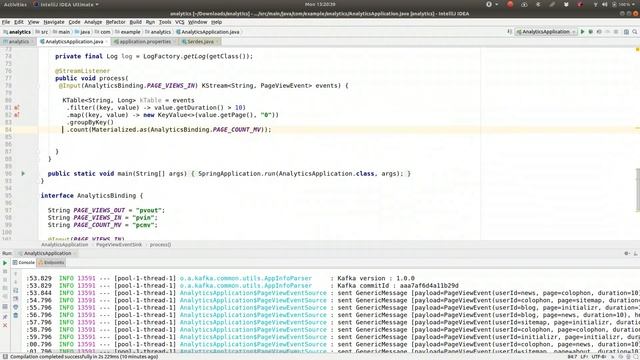This screenshot has width=640, height=360.
Task: Open Project Structure icon in toolbar
Action: click(626, 32)
